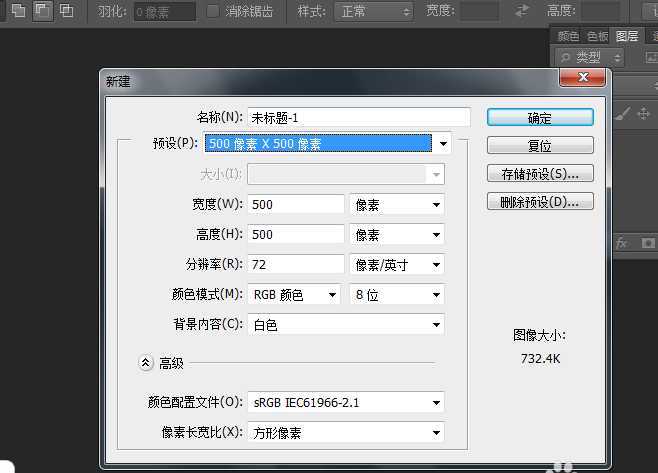Switch to the 色板 swatches tab

click(x=597, y=35)
